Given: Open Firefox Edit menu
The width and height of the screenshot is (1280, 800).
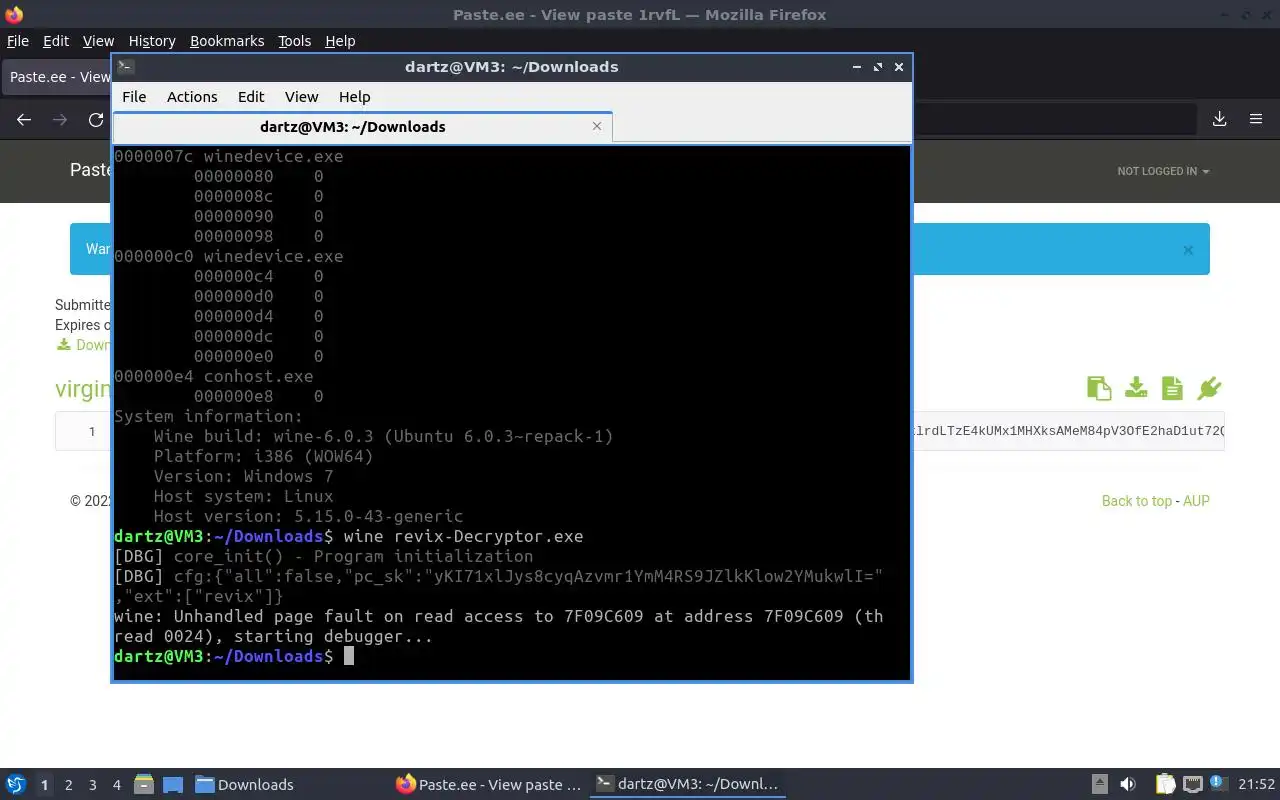Looking at the screenshot, I should [x=56, y=41].
